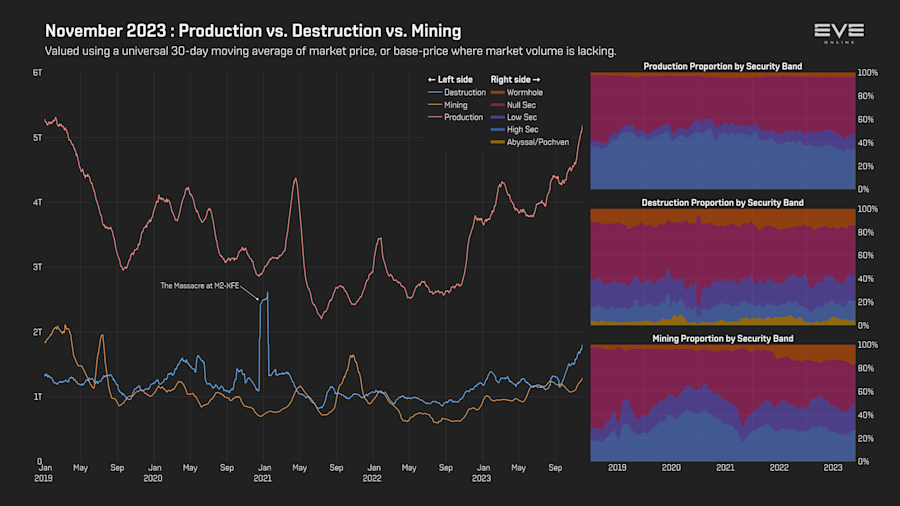Click the Abyssal/Pochven legend label
This screenshot has width=900, height=506.
pos(538,142)
